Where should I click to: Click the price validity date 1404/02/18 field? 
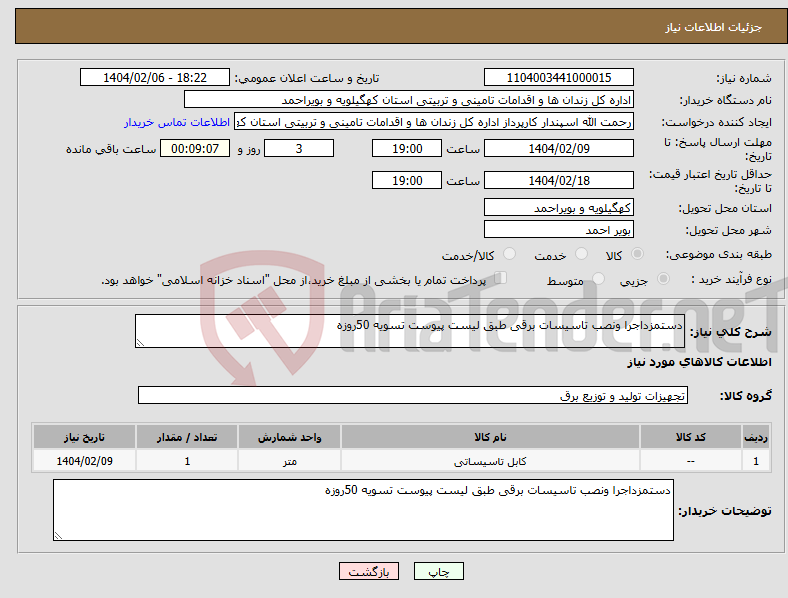[x=558, y=180]
